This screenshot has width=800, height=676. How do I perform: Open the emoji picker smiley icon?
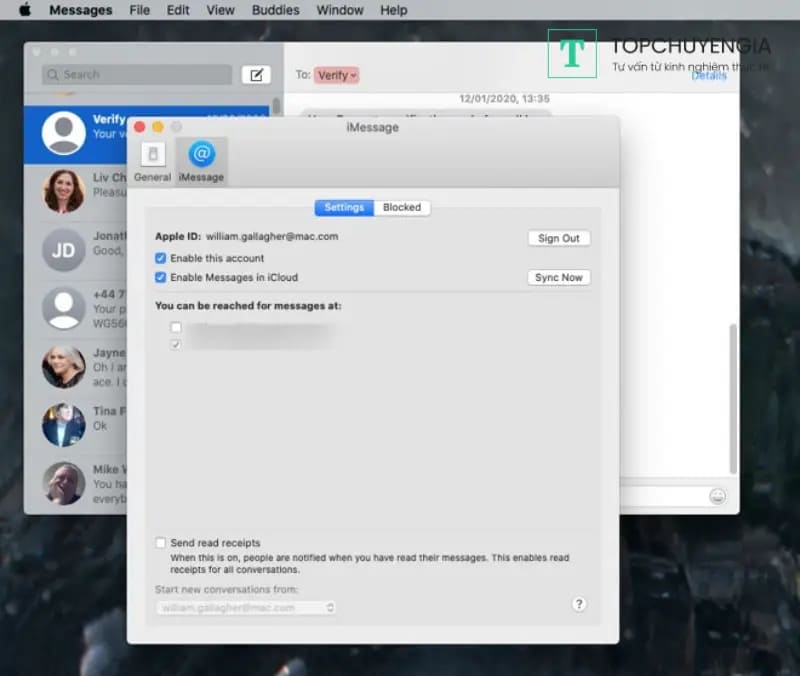pos(717,496)
